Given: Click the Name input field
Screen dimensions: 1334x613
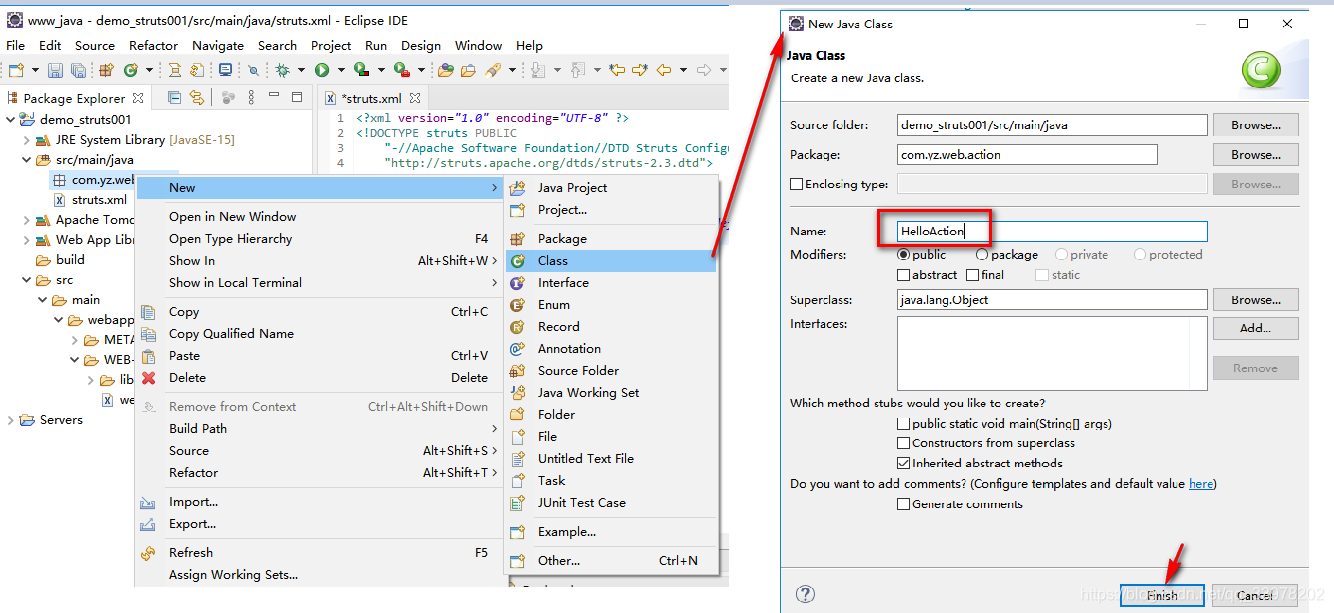Looking at the screenshot, I should tap(1052, 231).
